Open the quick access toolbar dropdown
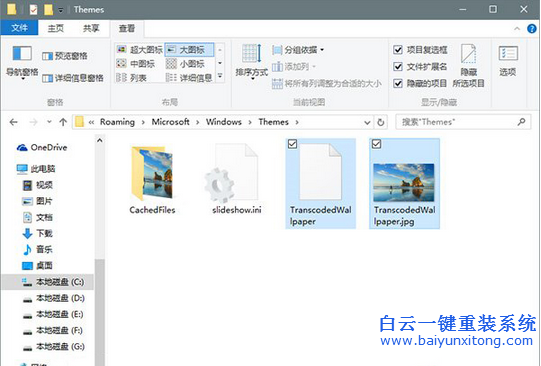This screenshot has width=541, height=366. [61, 10]
